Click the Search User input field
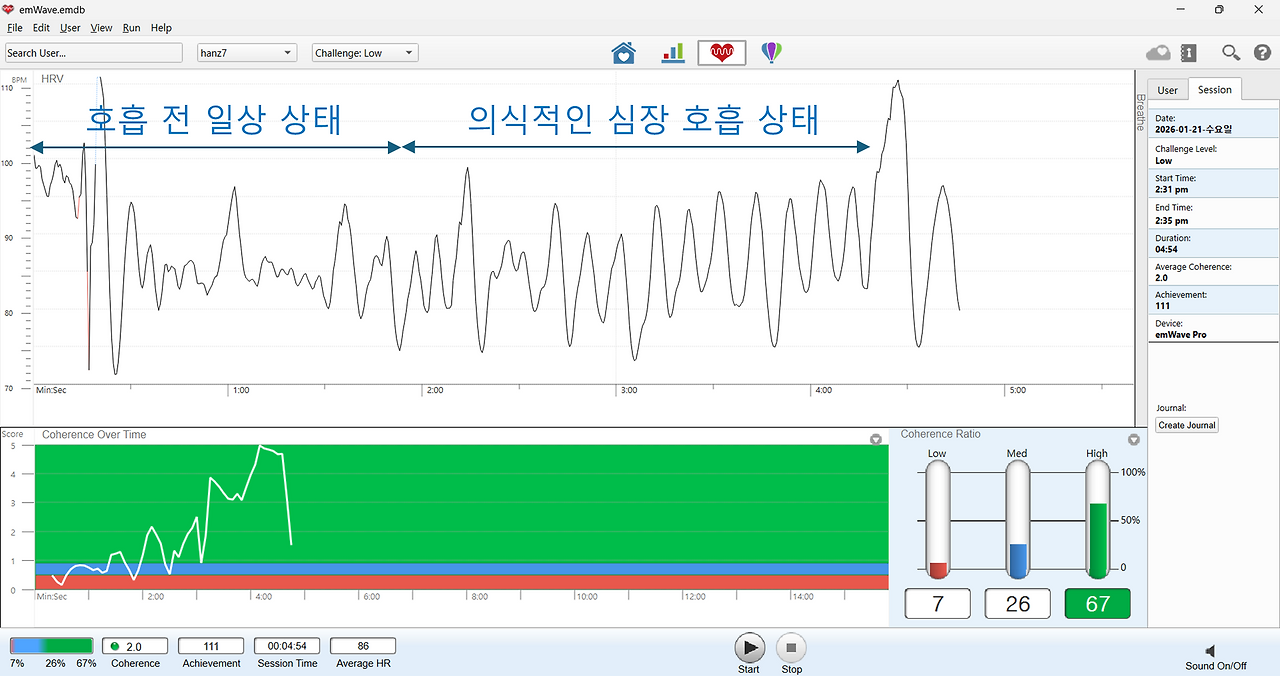Image resolution: width=1280 pixels, height=676 pixels. [94, 53]
